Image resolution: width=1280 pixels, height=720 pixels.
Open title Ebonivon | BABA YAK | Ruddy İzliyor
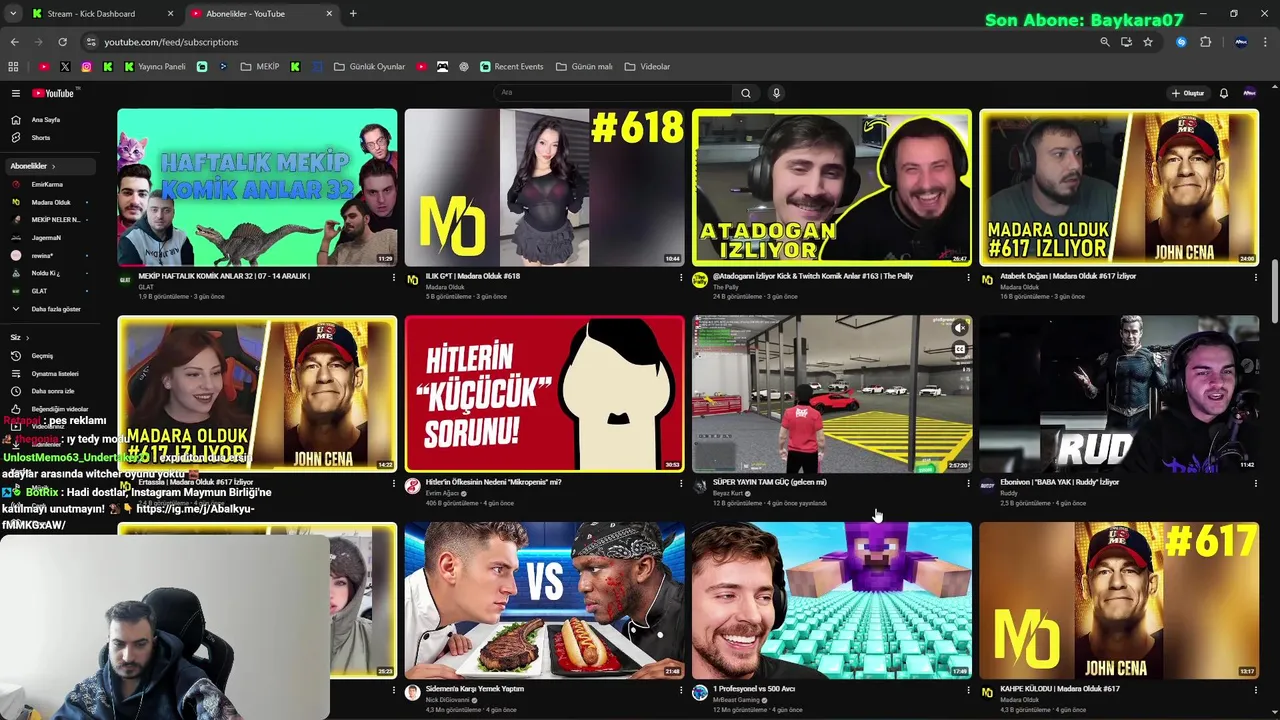pos(1059,482)
